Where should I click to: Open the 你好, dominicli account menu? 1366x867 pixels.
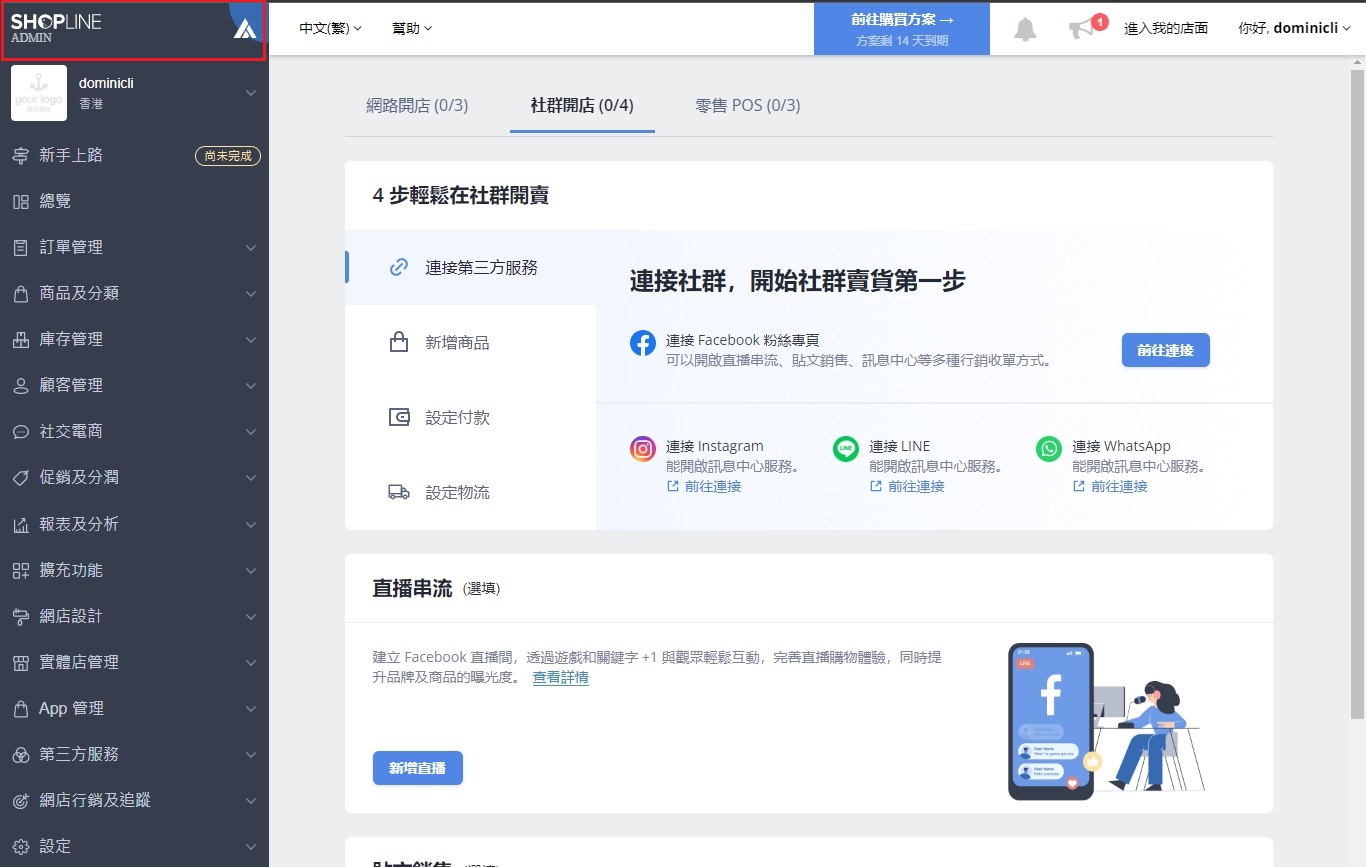coord(1295,29)
